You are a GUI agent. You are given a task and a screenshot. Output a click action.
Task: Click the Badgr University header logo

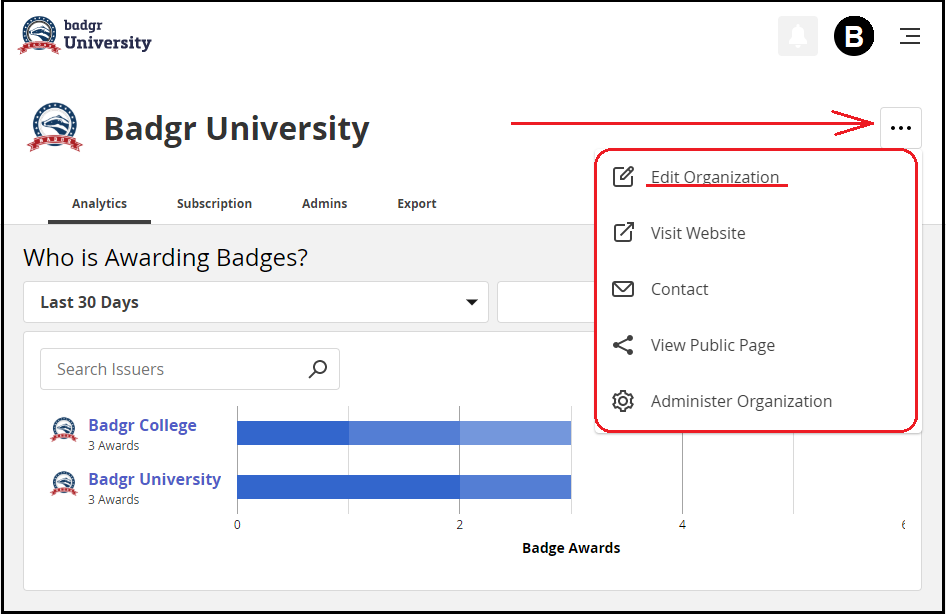pos(85,36)
